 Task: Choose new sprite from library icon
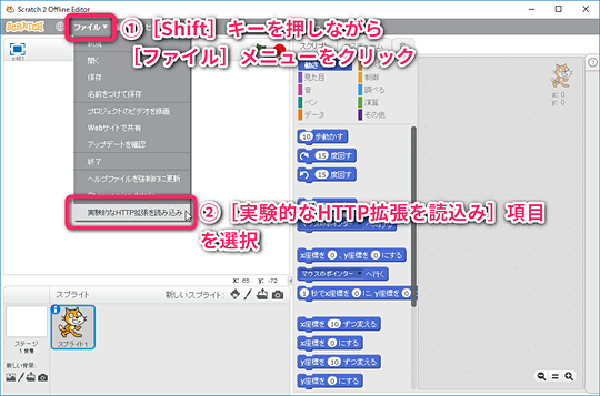pyautogui.click(x=235, y=294)
